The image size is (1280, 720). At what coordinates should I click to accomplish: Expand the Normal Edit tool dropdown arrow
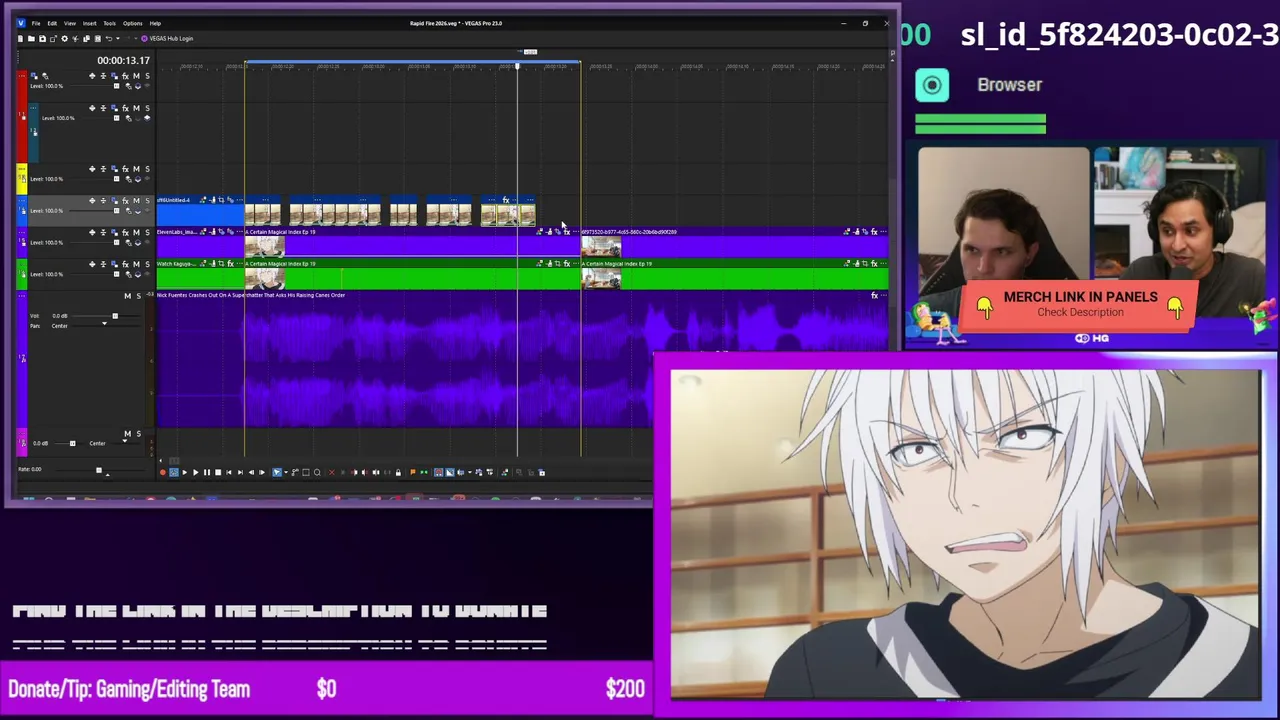point(286,472)
